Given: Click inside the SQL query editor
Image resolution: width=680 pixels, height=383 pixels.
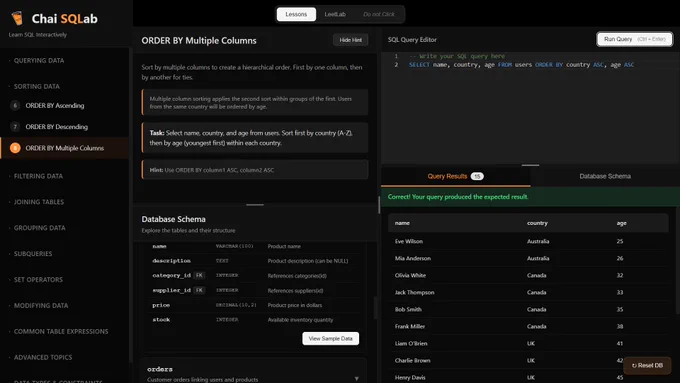Looking at the screenshot, I should point(530,108).
